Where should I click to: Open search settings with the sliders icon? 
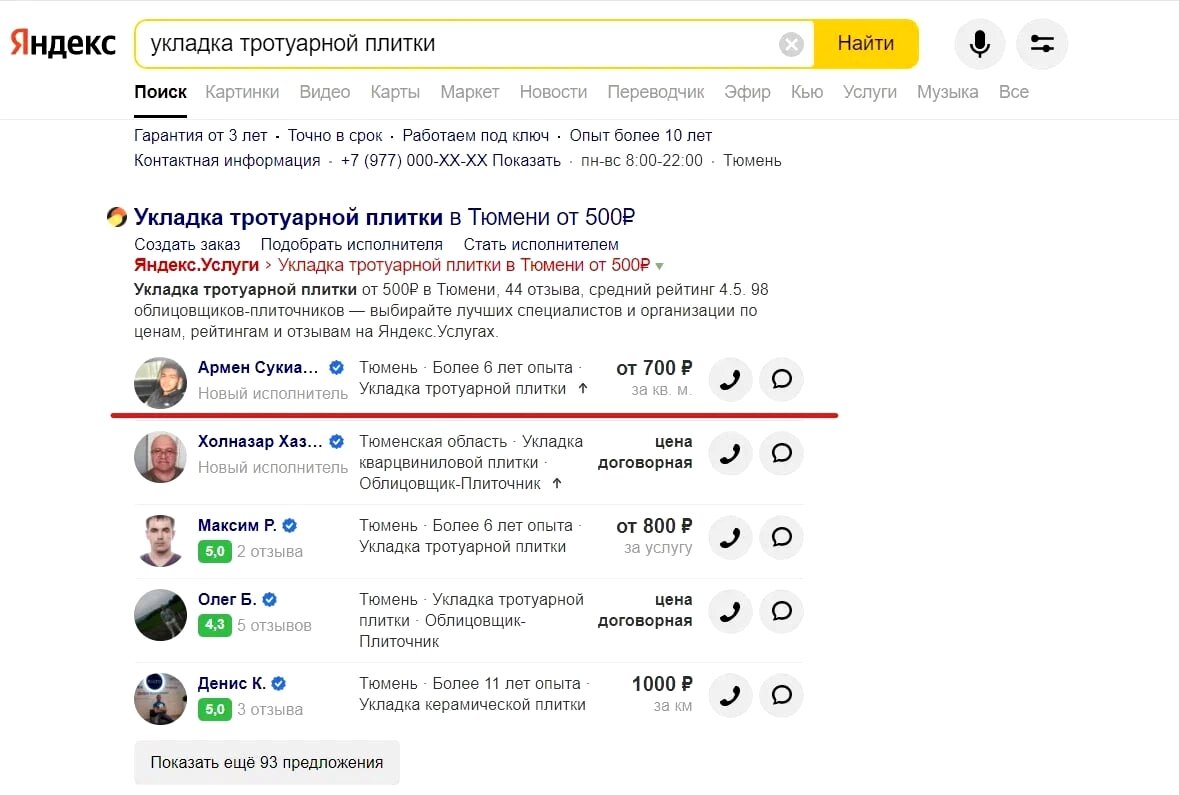pos(1041,44)
